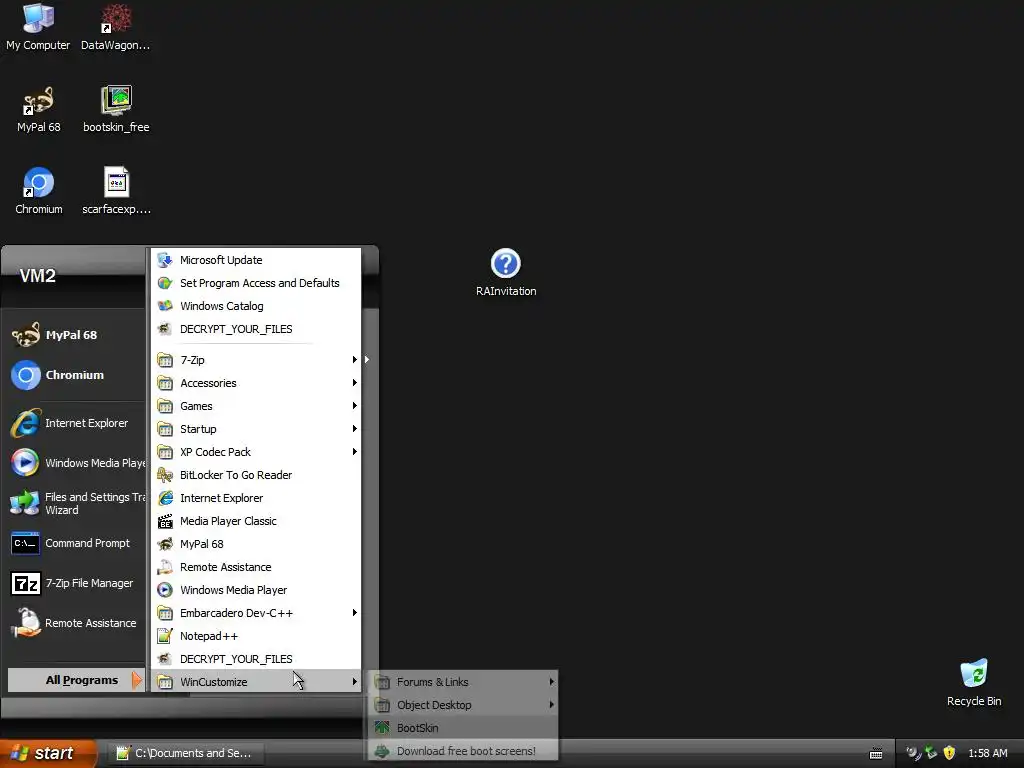The height and width of the screenshot is (768, 1024).
Task: Expand the Startup folder
Action: tap(256, 429)
